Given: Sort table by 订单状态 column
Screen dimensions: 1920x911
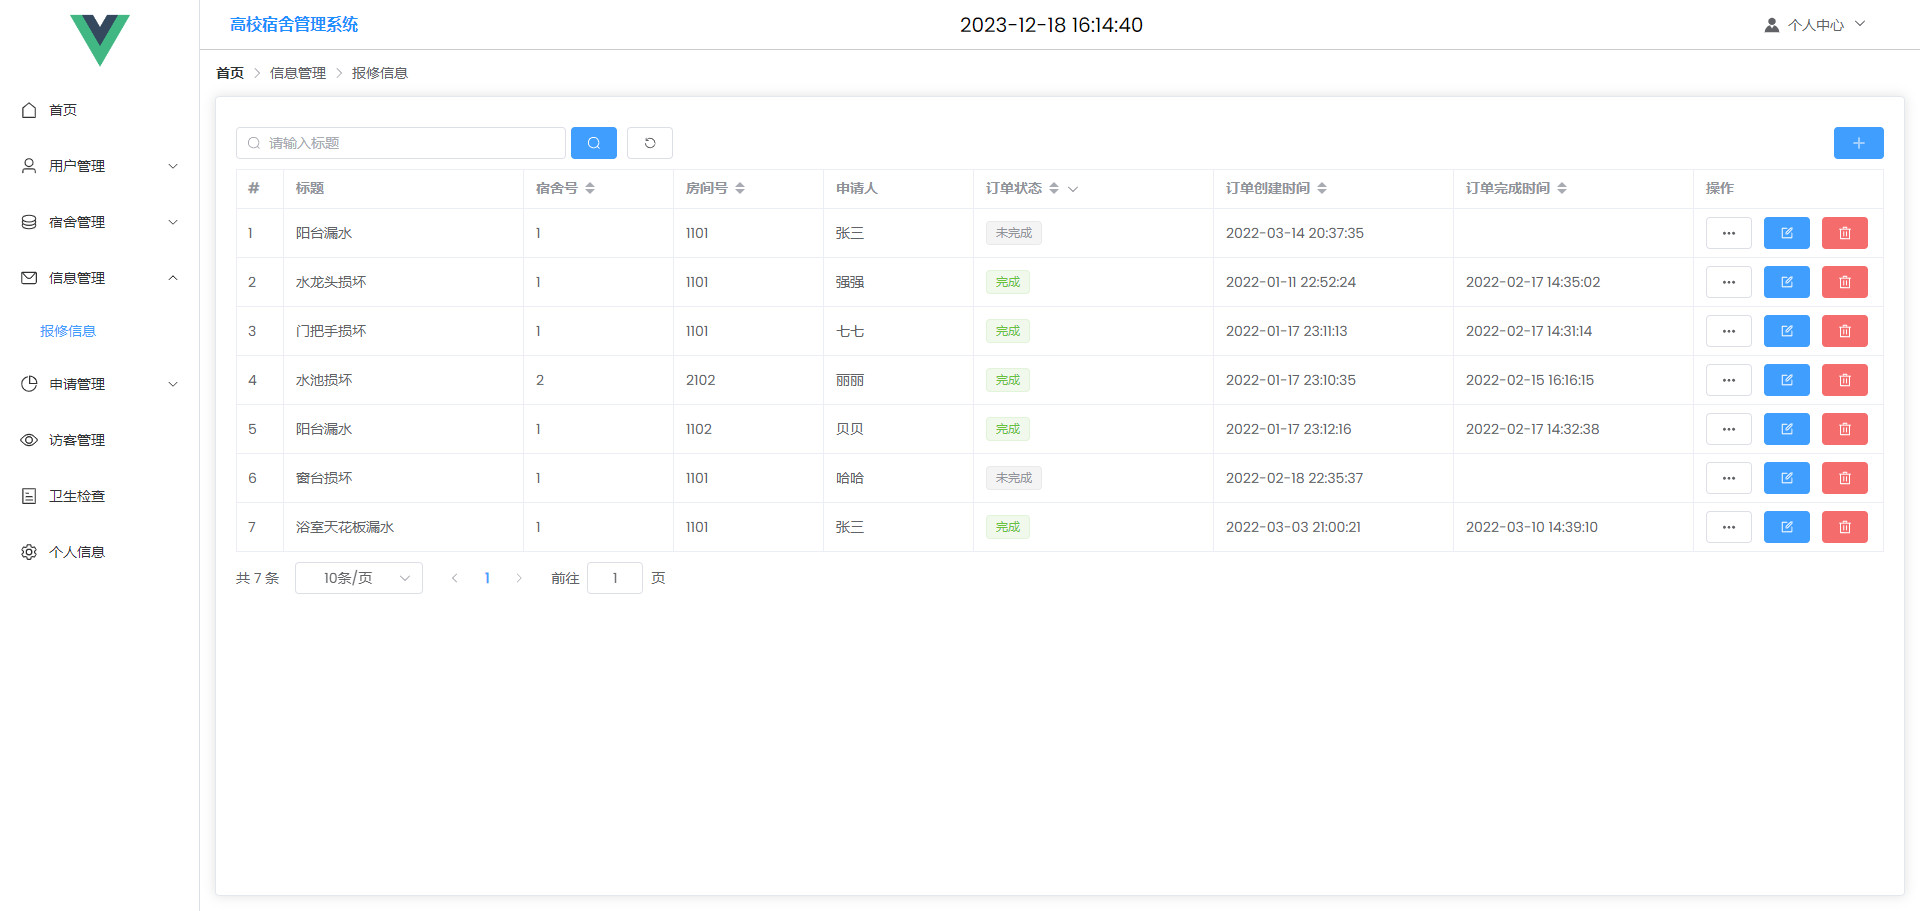Looking at the screenshot, I should tap(1054, 188).
